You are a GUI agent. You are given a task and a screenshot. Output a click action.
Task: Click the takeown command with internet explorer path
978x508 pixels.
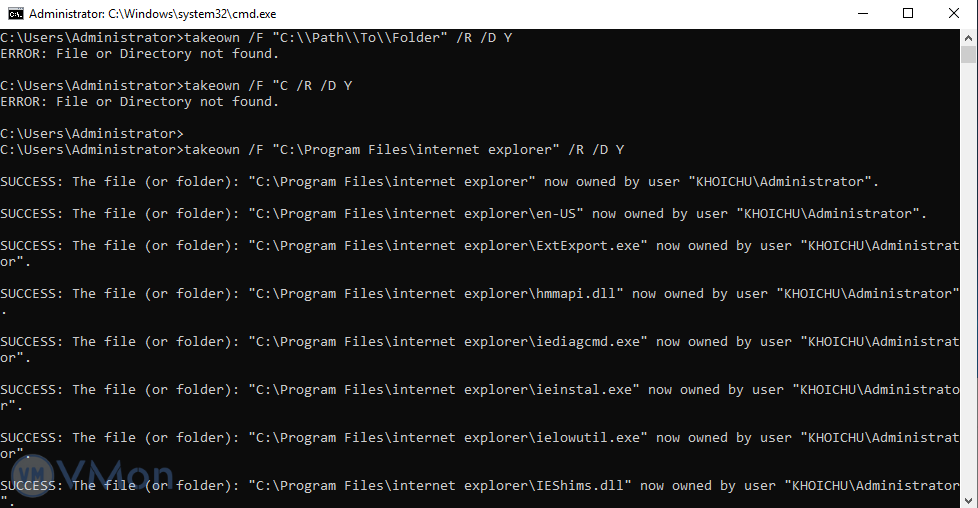click(312, 150)
